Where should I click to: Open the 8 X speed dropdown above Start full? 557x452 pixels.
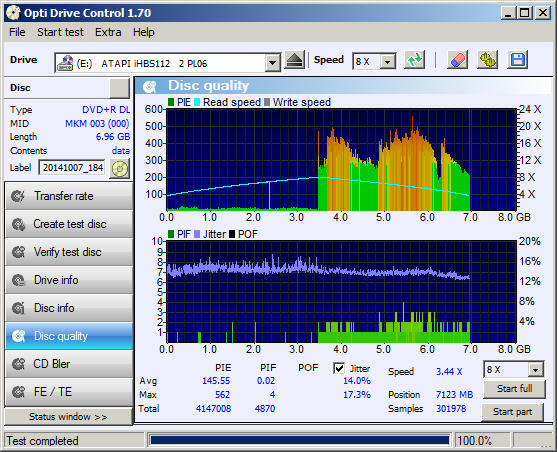pos(535,370)
